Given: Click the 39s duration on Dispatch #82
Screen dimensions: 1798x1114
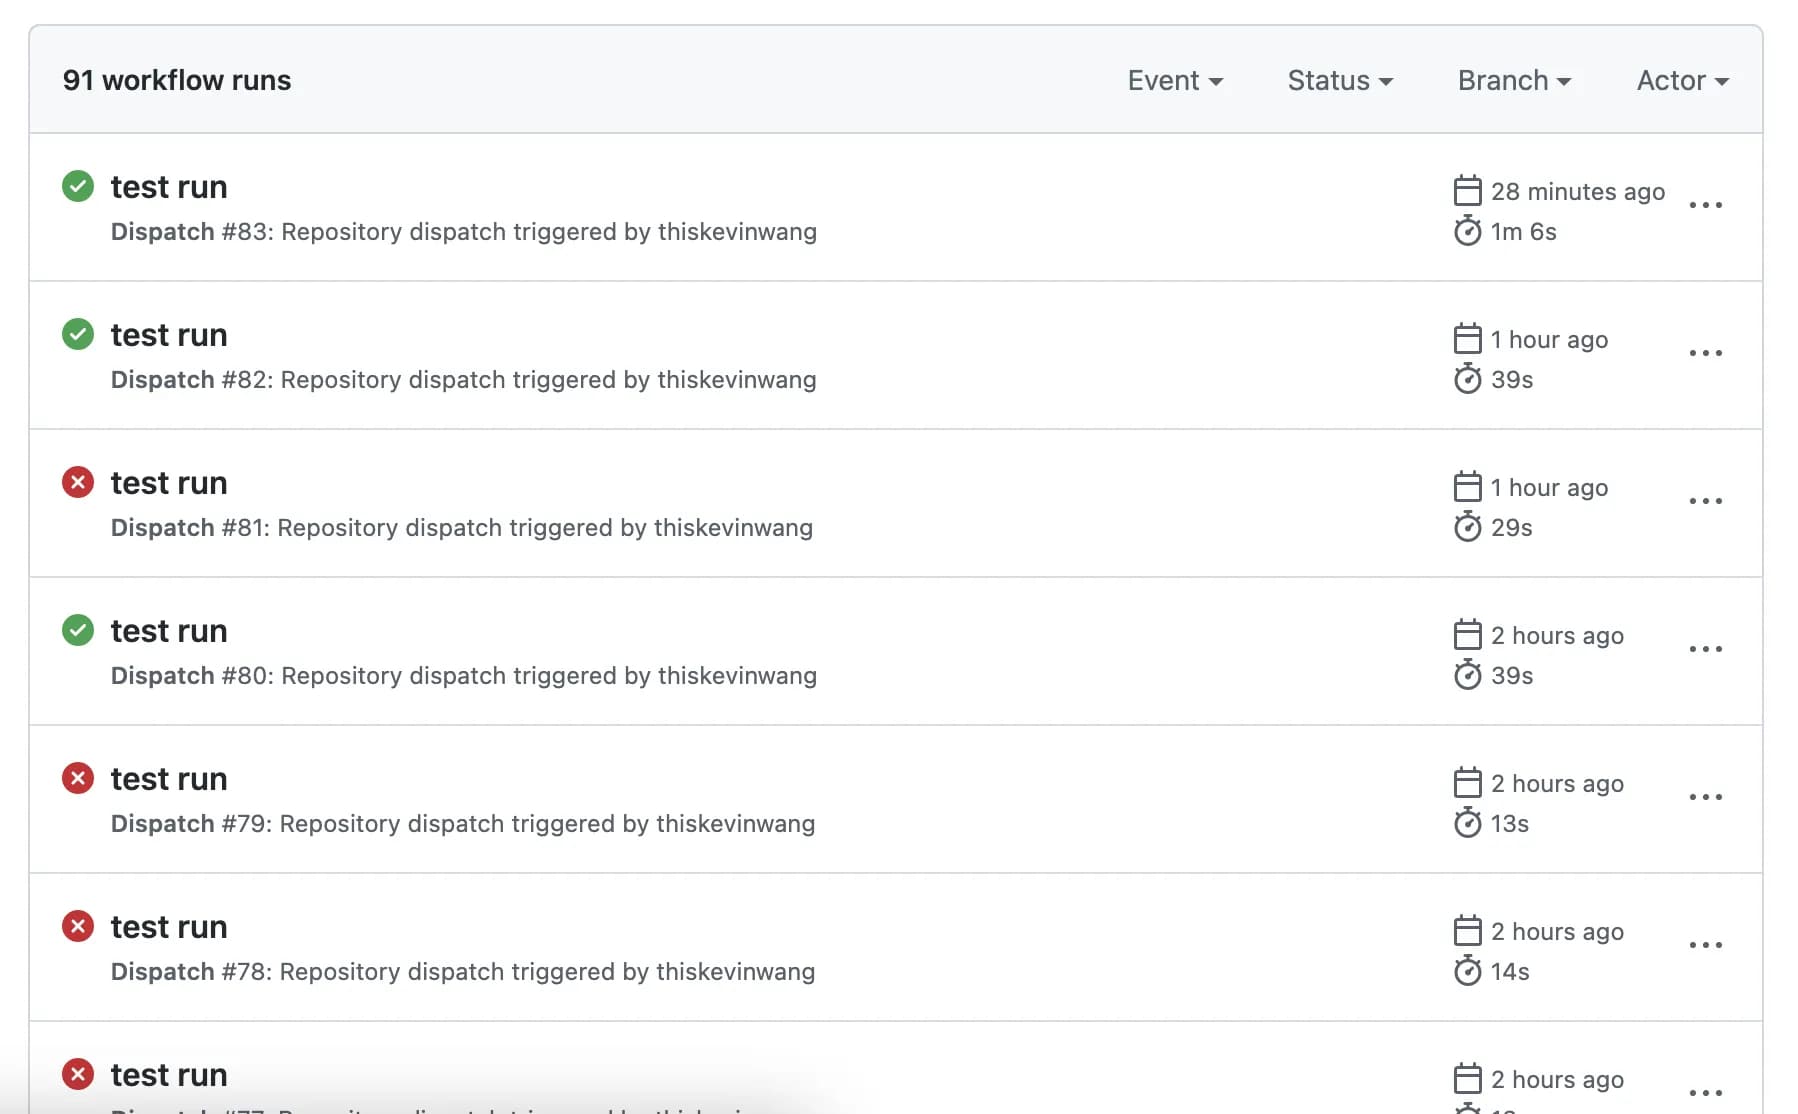Looking at the screenshot, I should pyautogui.click(x=1511, y=380).
